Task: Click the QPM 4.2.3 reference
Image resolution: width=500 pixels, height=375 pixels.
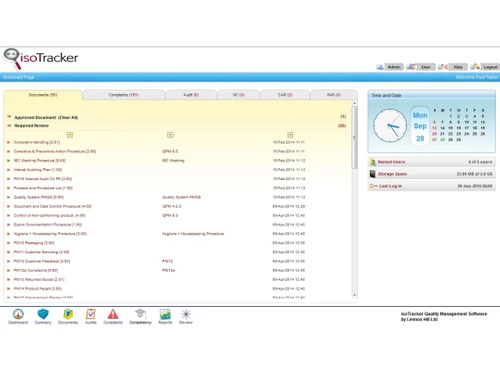Action: (172, 206)
